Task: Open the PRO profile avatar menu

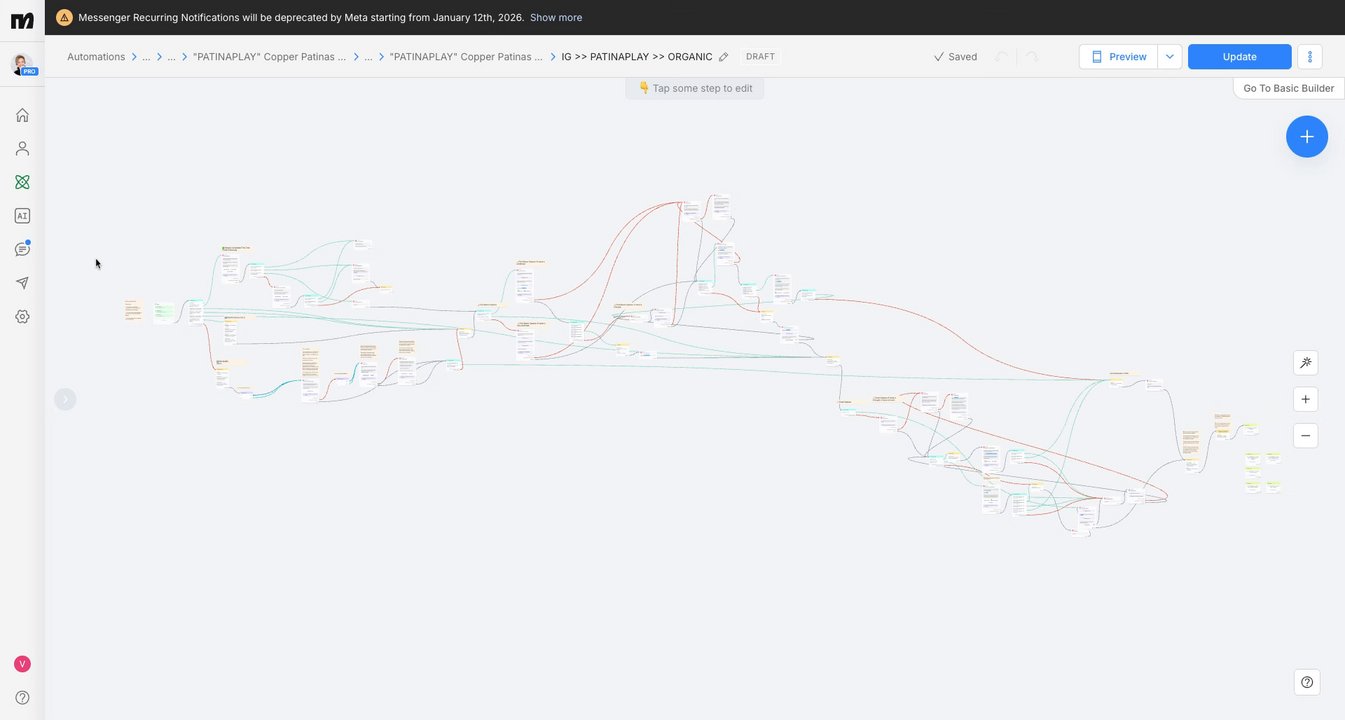Action: tap(22, 64)
